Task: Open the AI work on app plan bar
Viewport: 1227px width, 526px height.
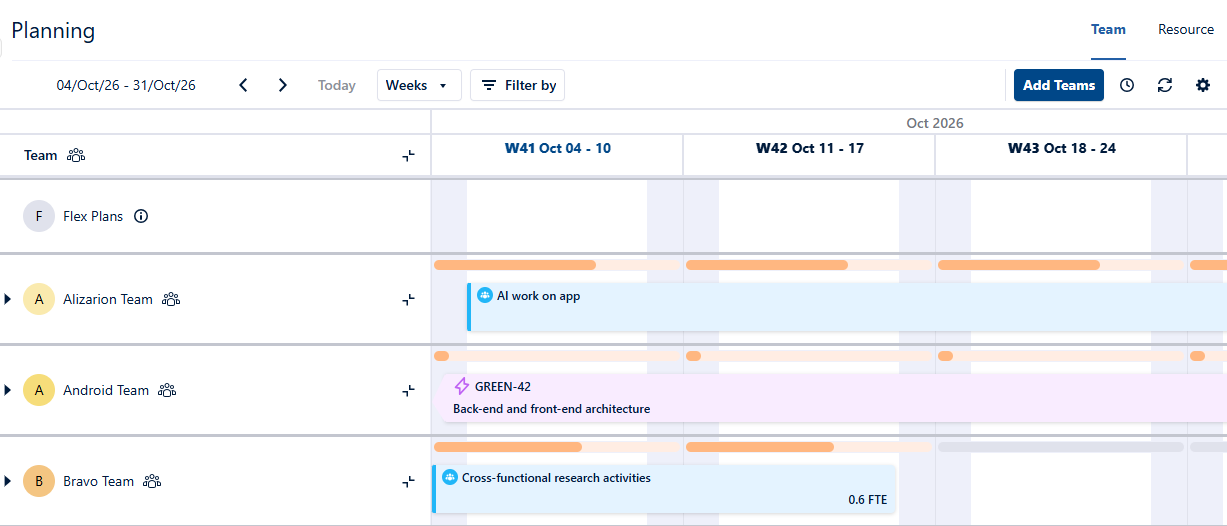Action: (x=846, y=307)
